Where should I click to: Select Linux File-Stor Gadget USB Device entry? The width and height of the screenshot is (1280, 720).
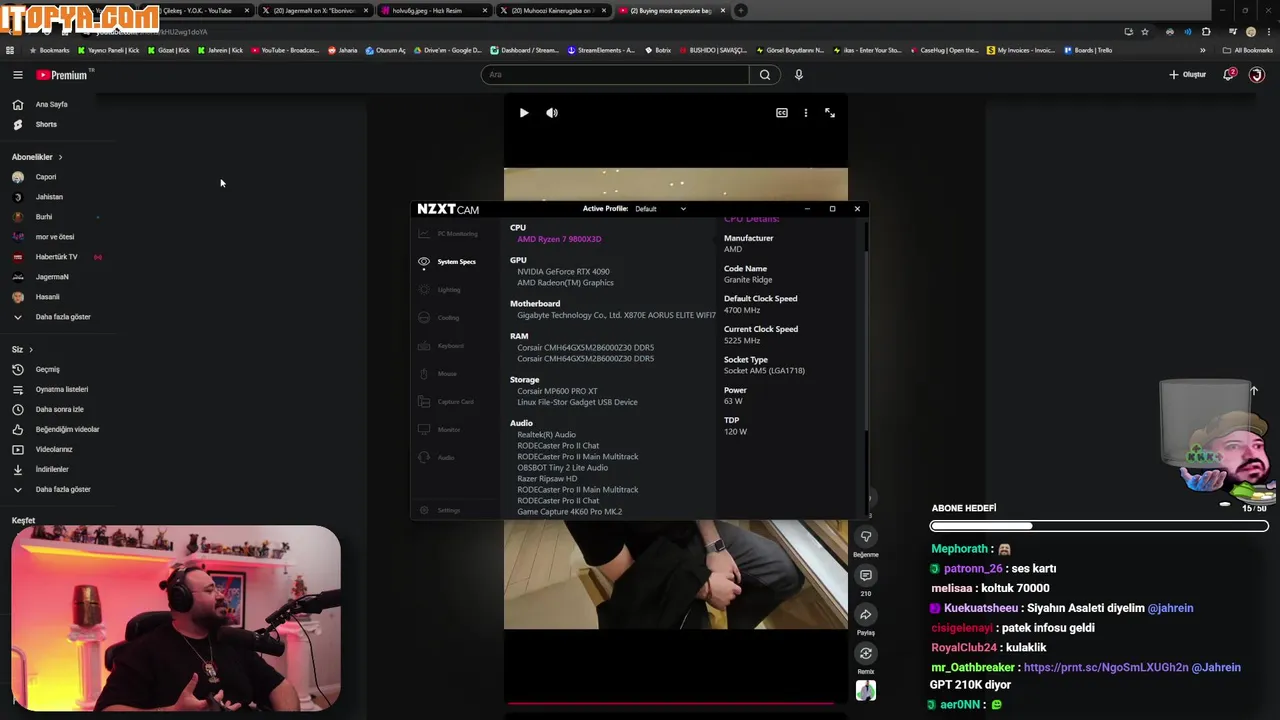577,402
